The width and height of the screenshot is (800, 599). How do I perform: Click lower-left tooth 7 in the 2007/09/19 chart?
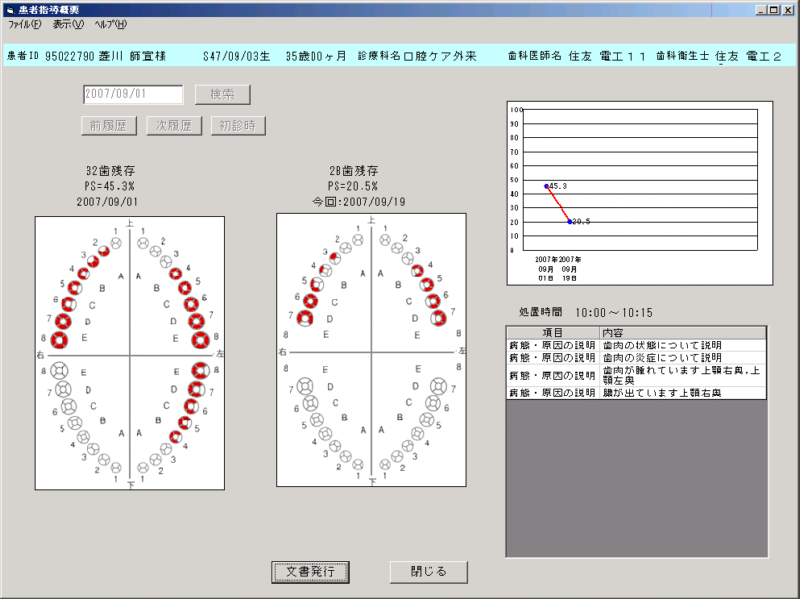pos(437,384)
